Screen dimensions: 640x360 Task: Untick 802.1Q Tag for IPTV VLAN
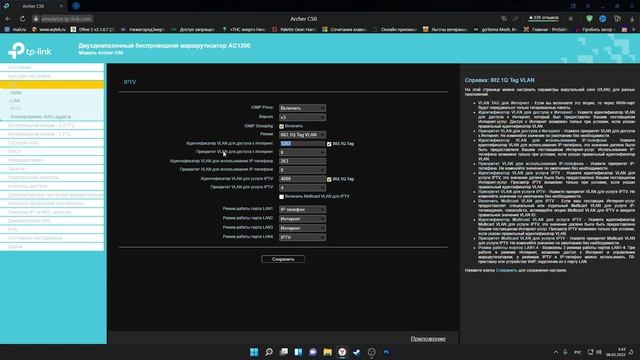tap(329, 179)
